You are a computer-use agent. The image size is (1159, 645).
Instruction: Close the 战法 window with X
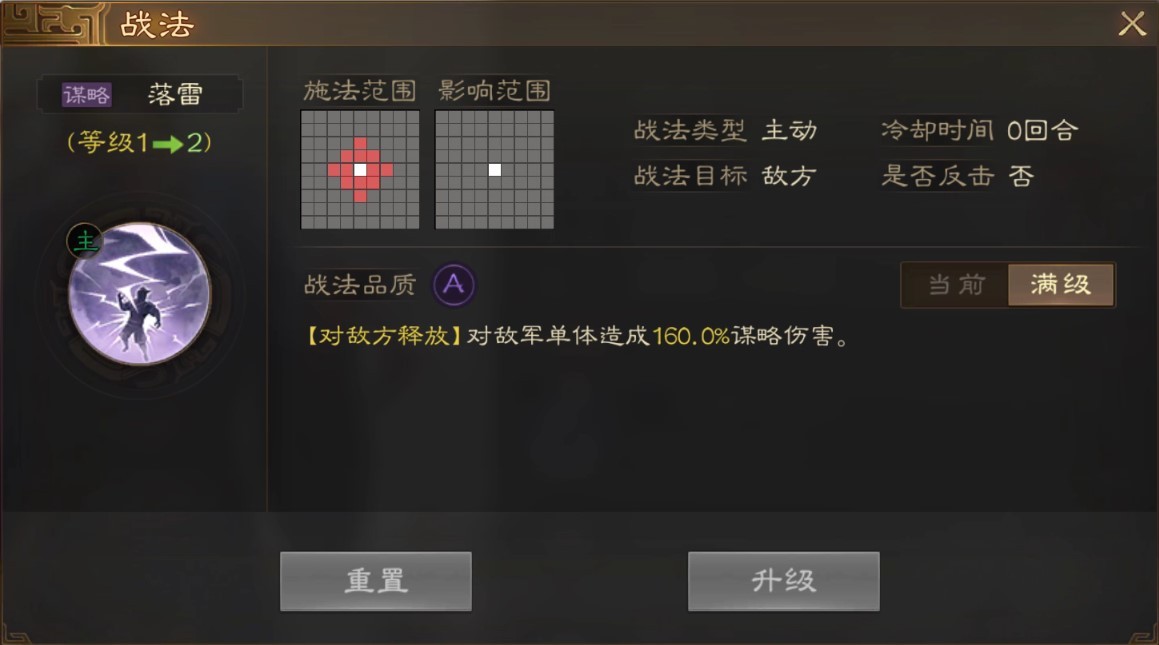coord(1132,24)
